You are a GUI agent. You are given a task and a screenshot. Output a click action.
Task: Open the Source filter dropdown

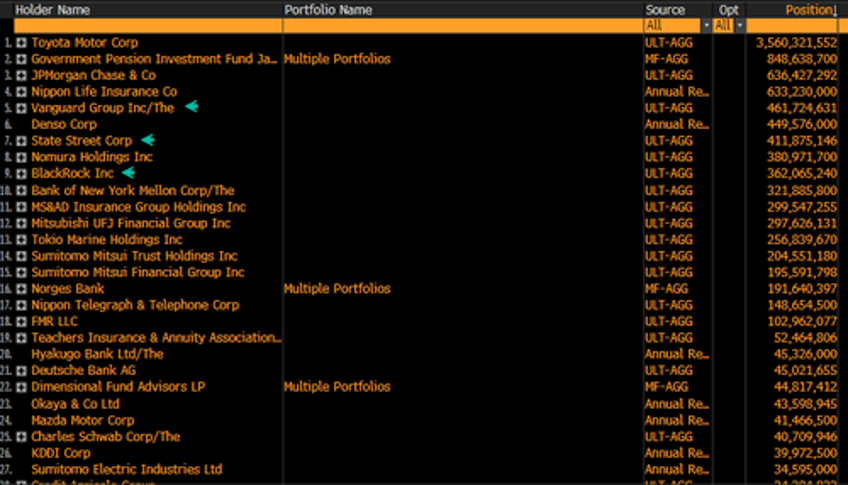[706, 25]
